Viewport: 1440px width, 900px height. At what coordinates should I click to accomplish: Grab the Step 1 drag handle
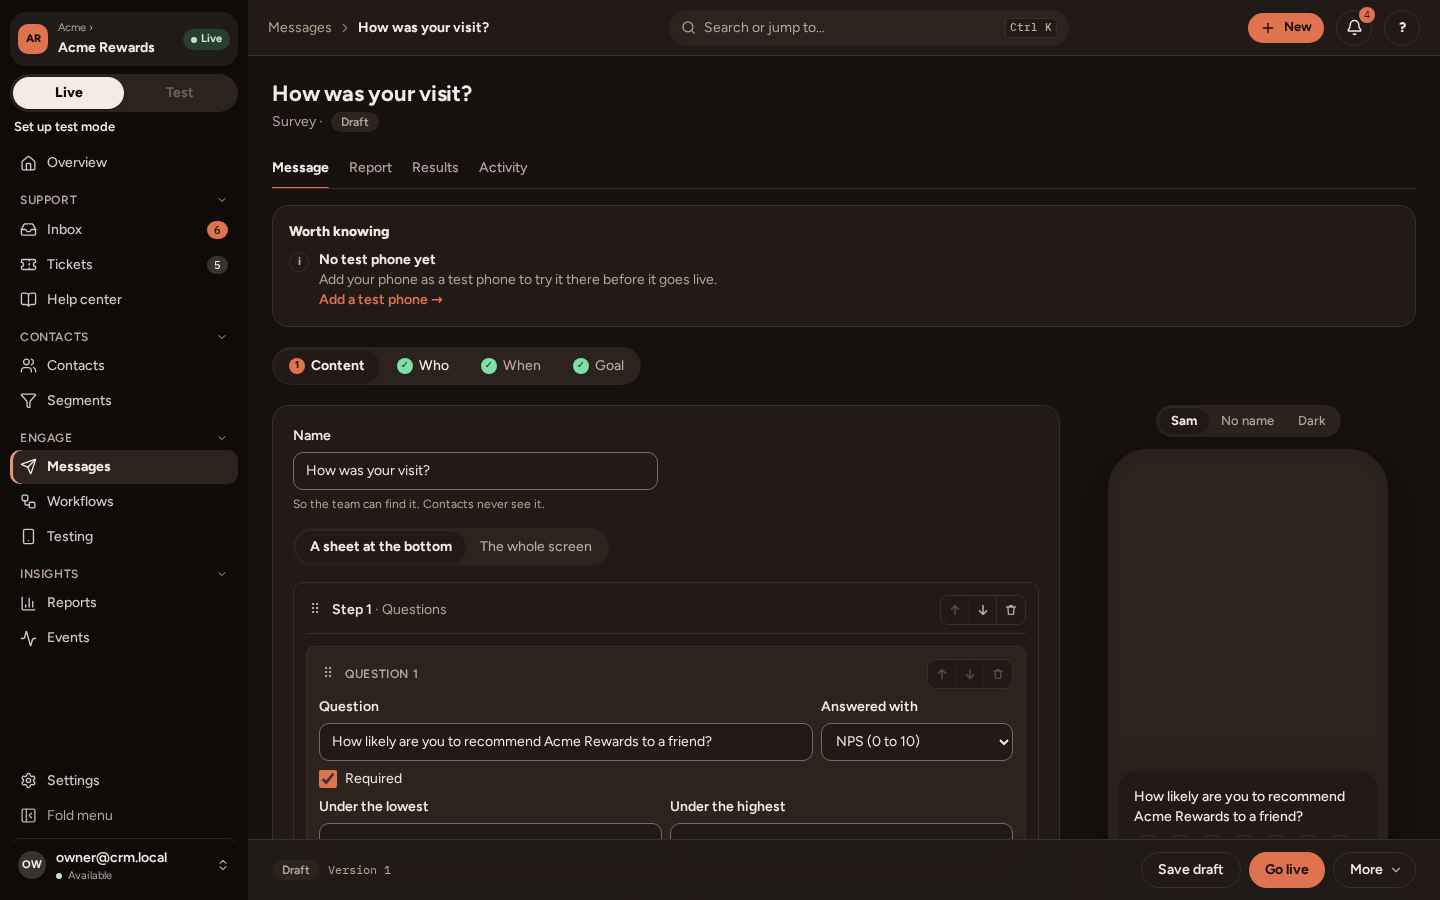pos(315,608)
